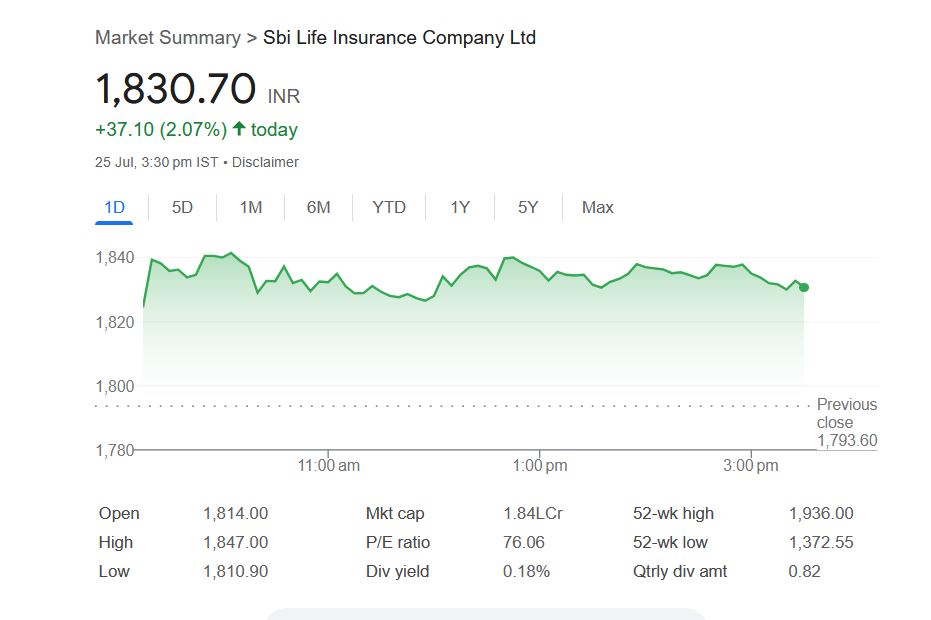Click the Previous close 1,793.60 label
The height and width of the screenshot is (620, 931).
click(846, 422)
